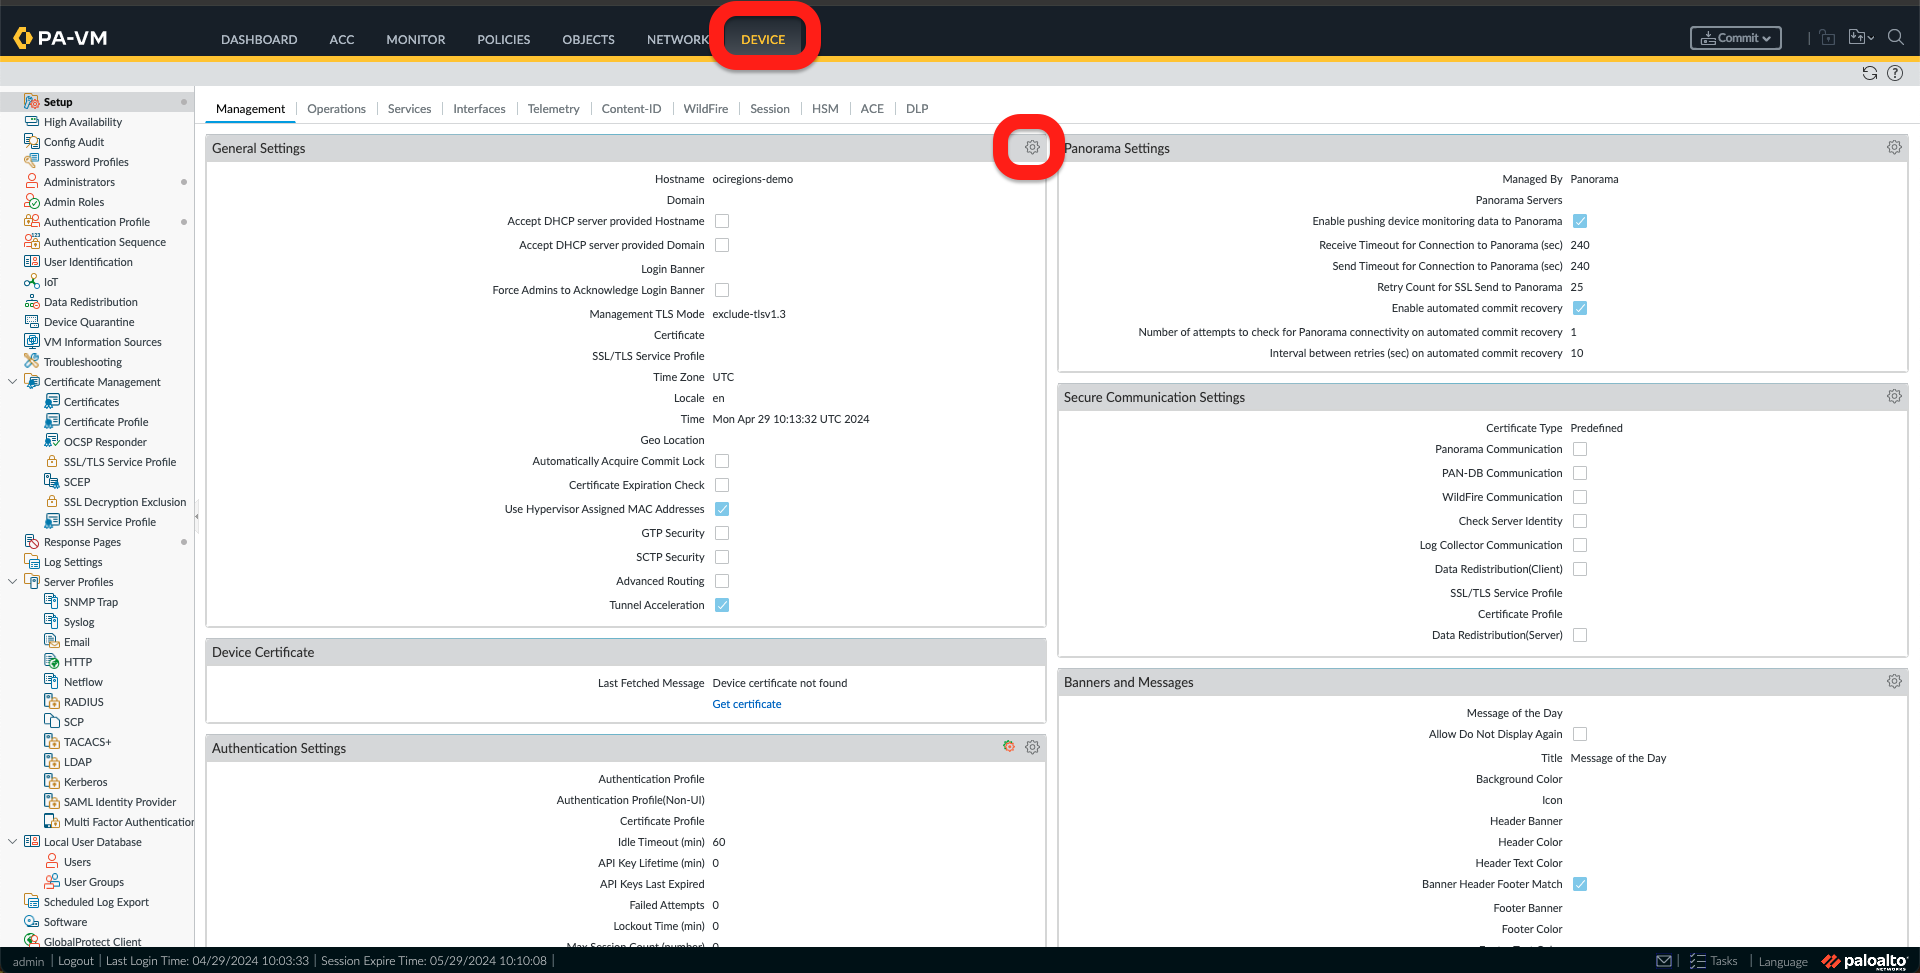Viewport: 1920px width, 973px height.
Task: Open the MONITOR section
Action: [x=415, y=40]
